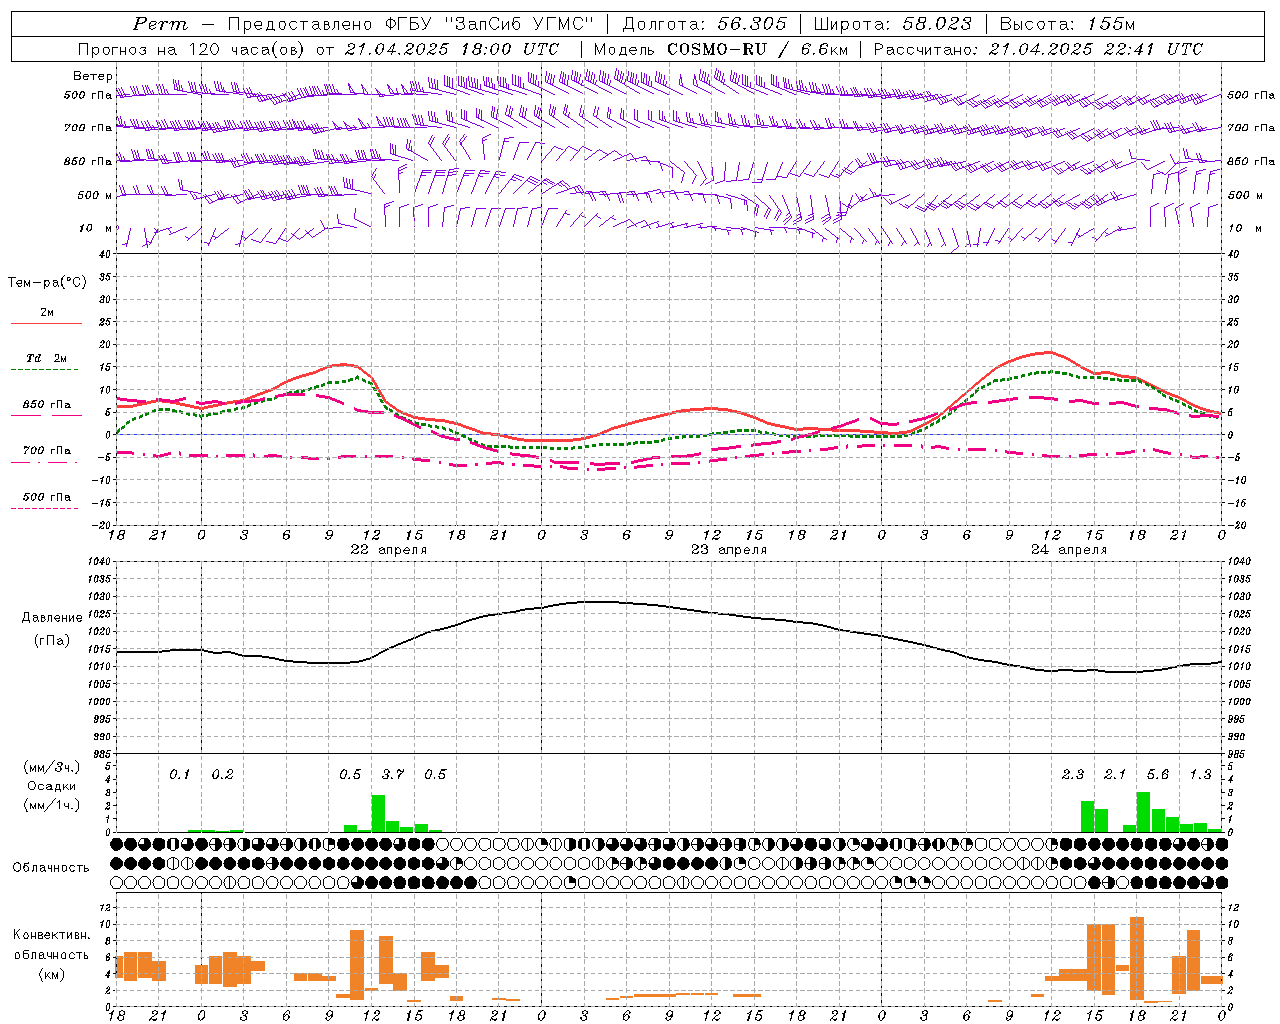This screenshot has height=1024, width=1280.
Task: Click the latitude value "Широта: 58.023"
Action: 892,24
